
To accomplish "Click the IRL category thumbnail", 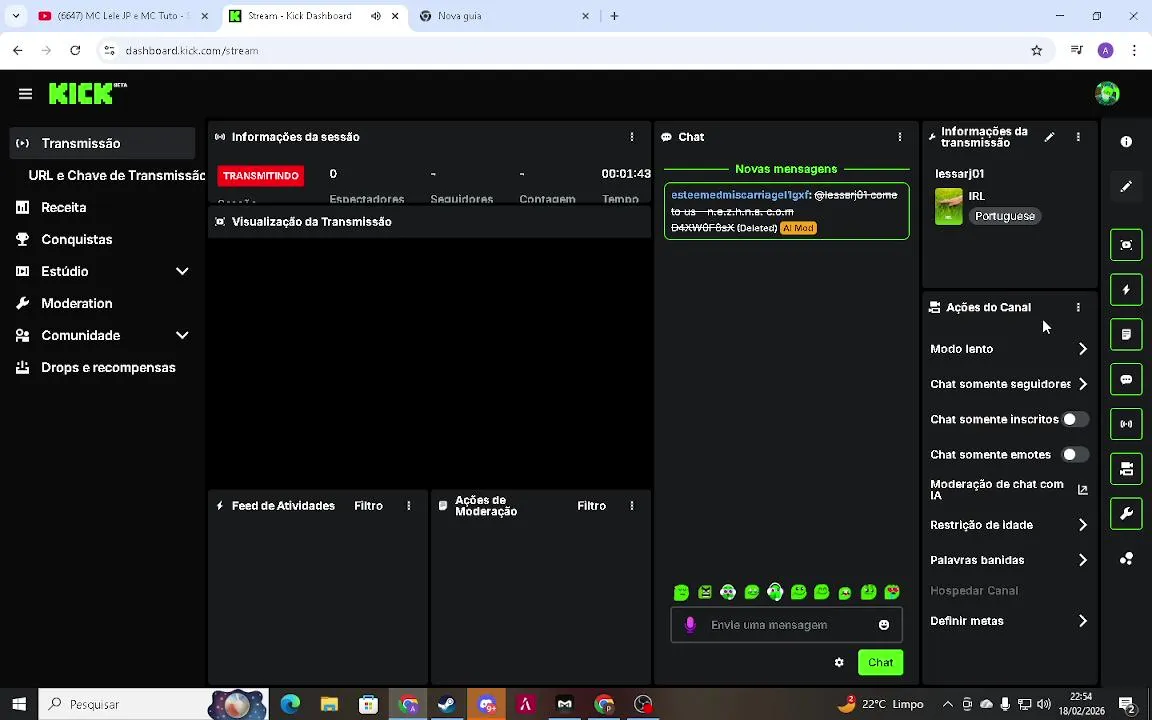I will [x=948, y=206].
